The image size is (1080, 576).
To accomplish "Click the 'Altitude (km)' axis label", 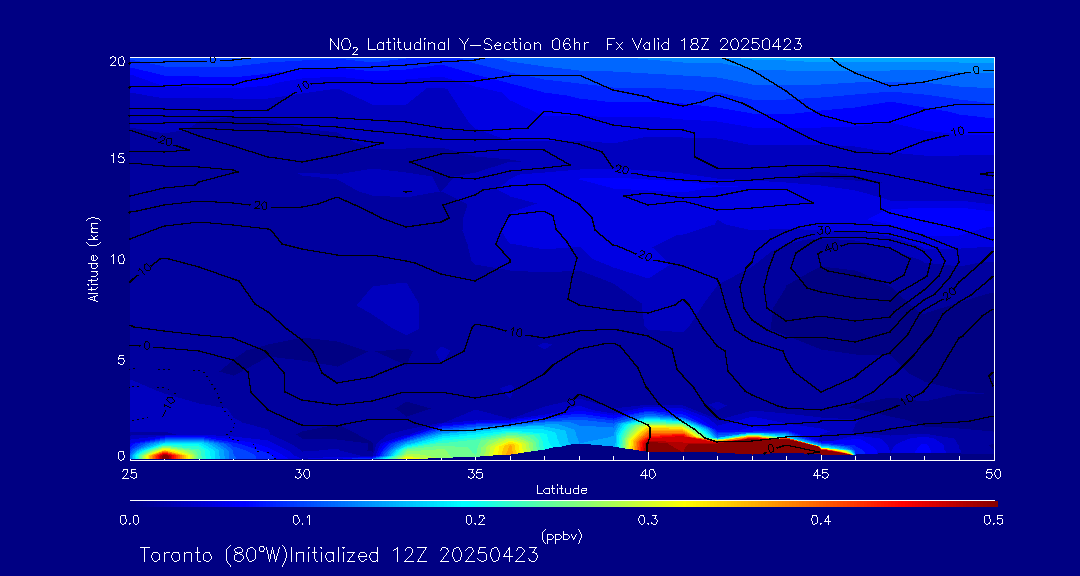I will tap(93, 259).
